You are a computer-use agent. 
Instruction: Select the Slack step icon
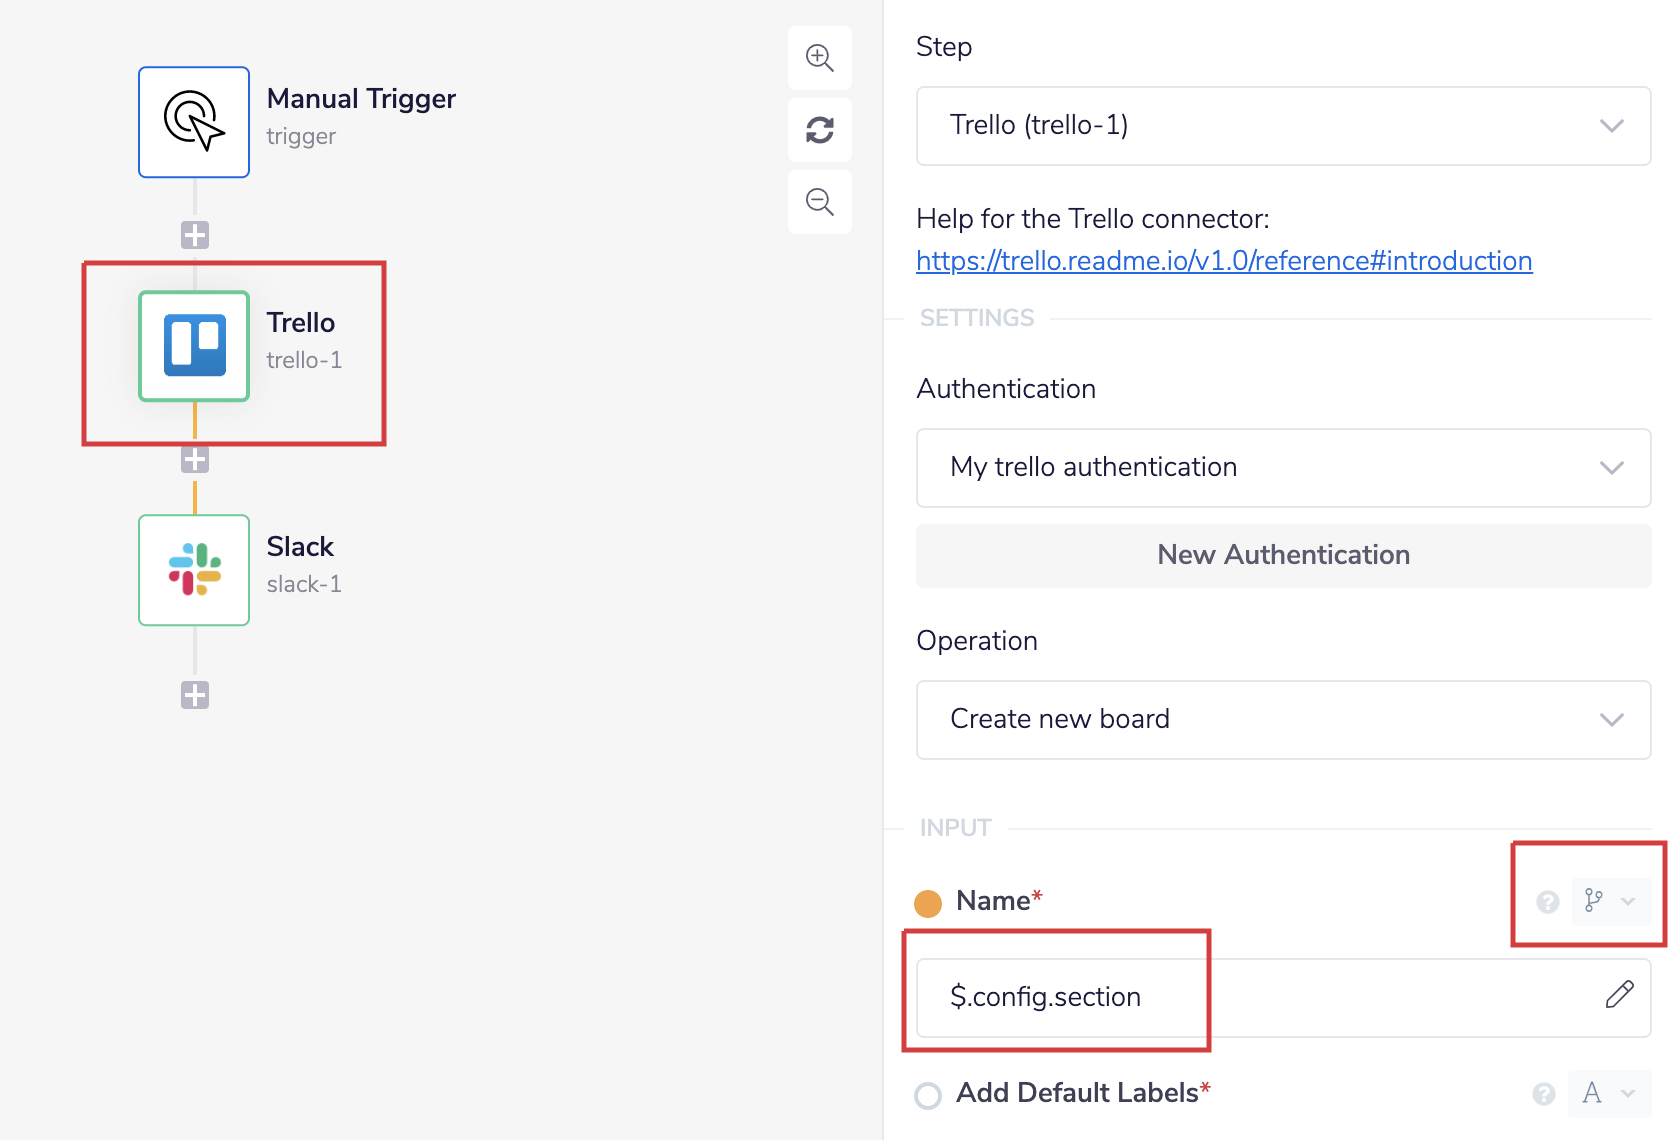(x=194, y=570)
